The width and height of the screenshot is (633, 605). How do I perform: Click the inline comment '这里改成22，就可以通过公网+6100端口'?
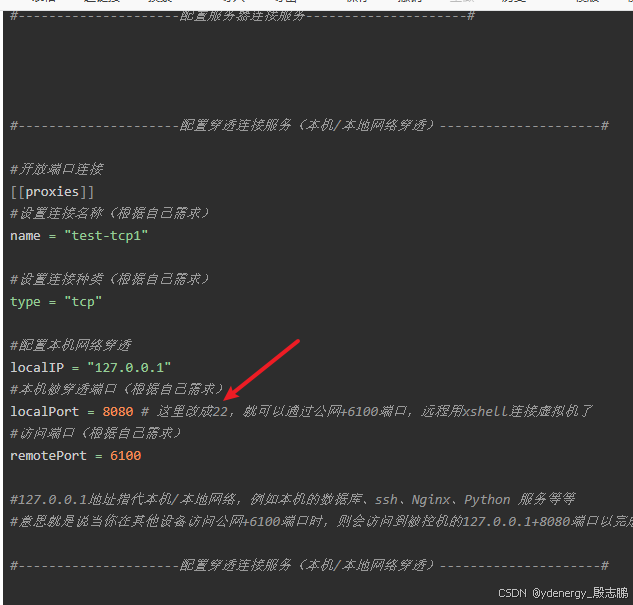[x=281, y=412]
